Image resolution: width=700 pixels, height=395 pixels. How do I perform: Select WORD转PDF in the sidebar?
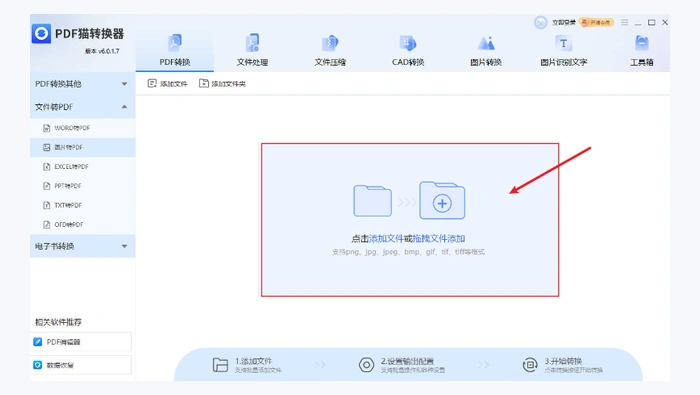(83, 128)
